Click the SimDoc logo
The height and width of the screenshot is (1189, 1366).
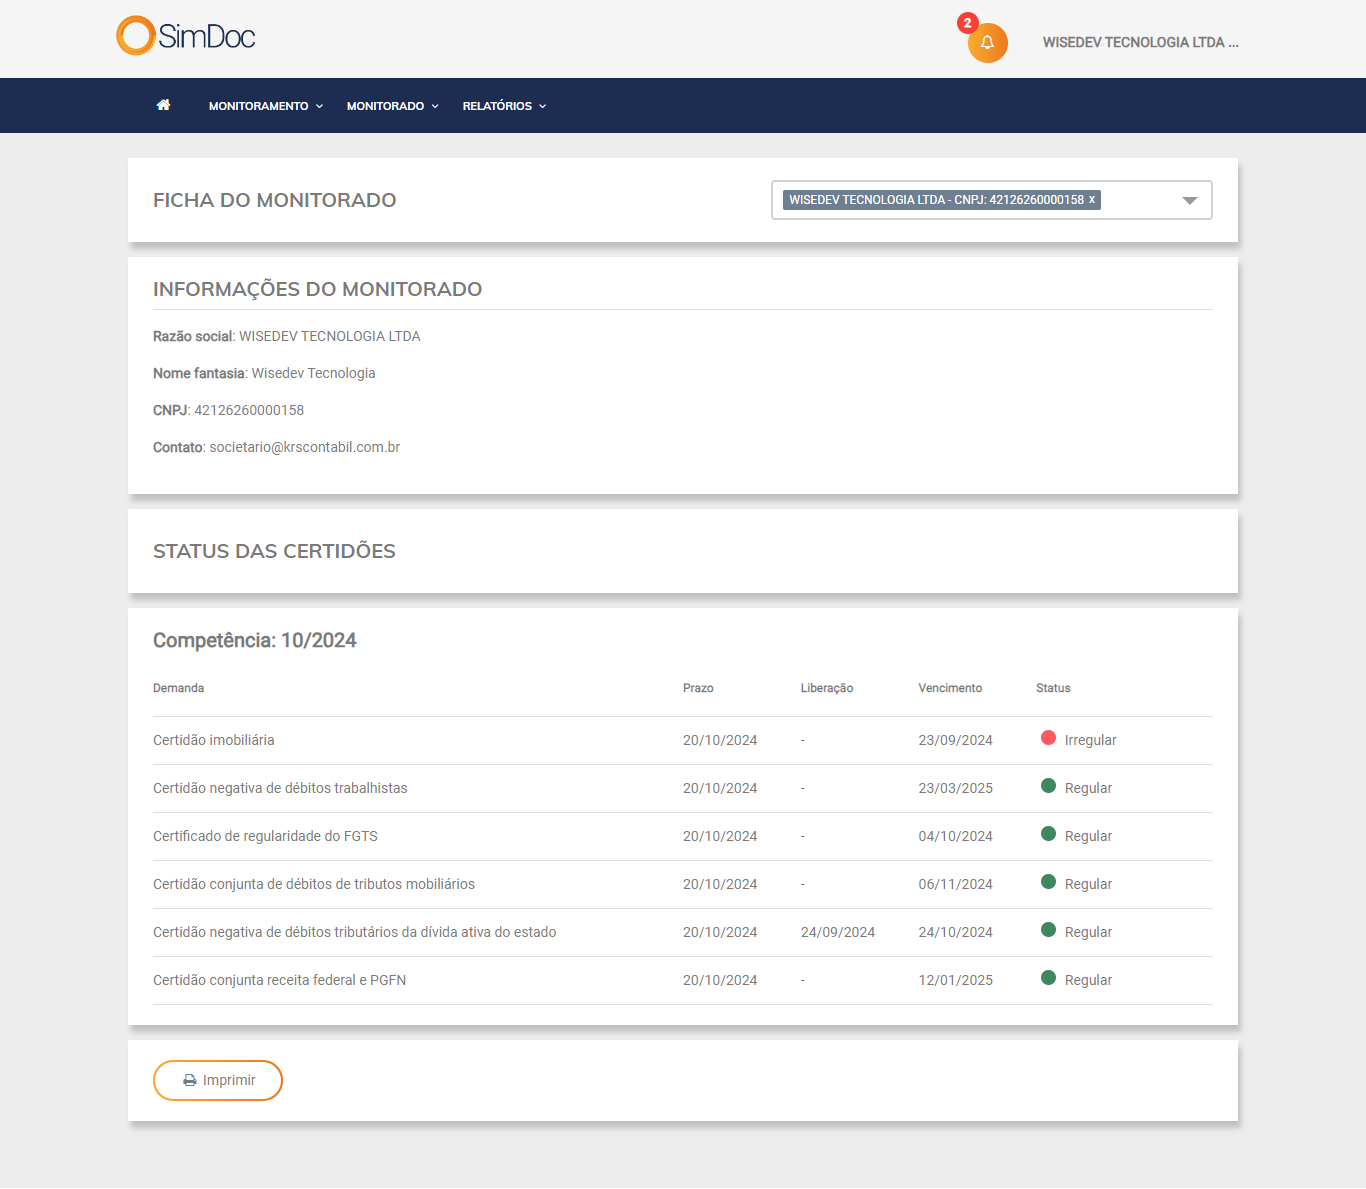[186, 37]
